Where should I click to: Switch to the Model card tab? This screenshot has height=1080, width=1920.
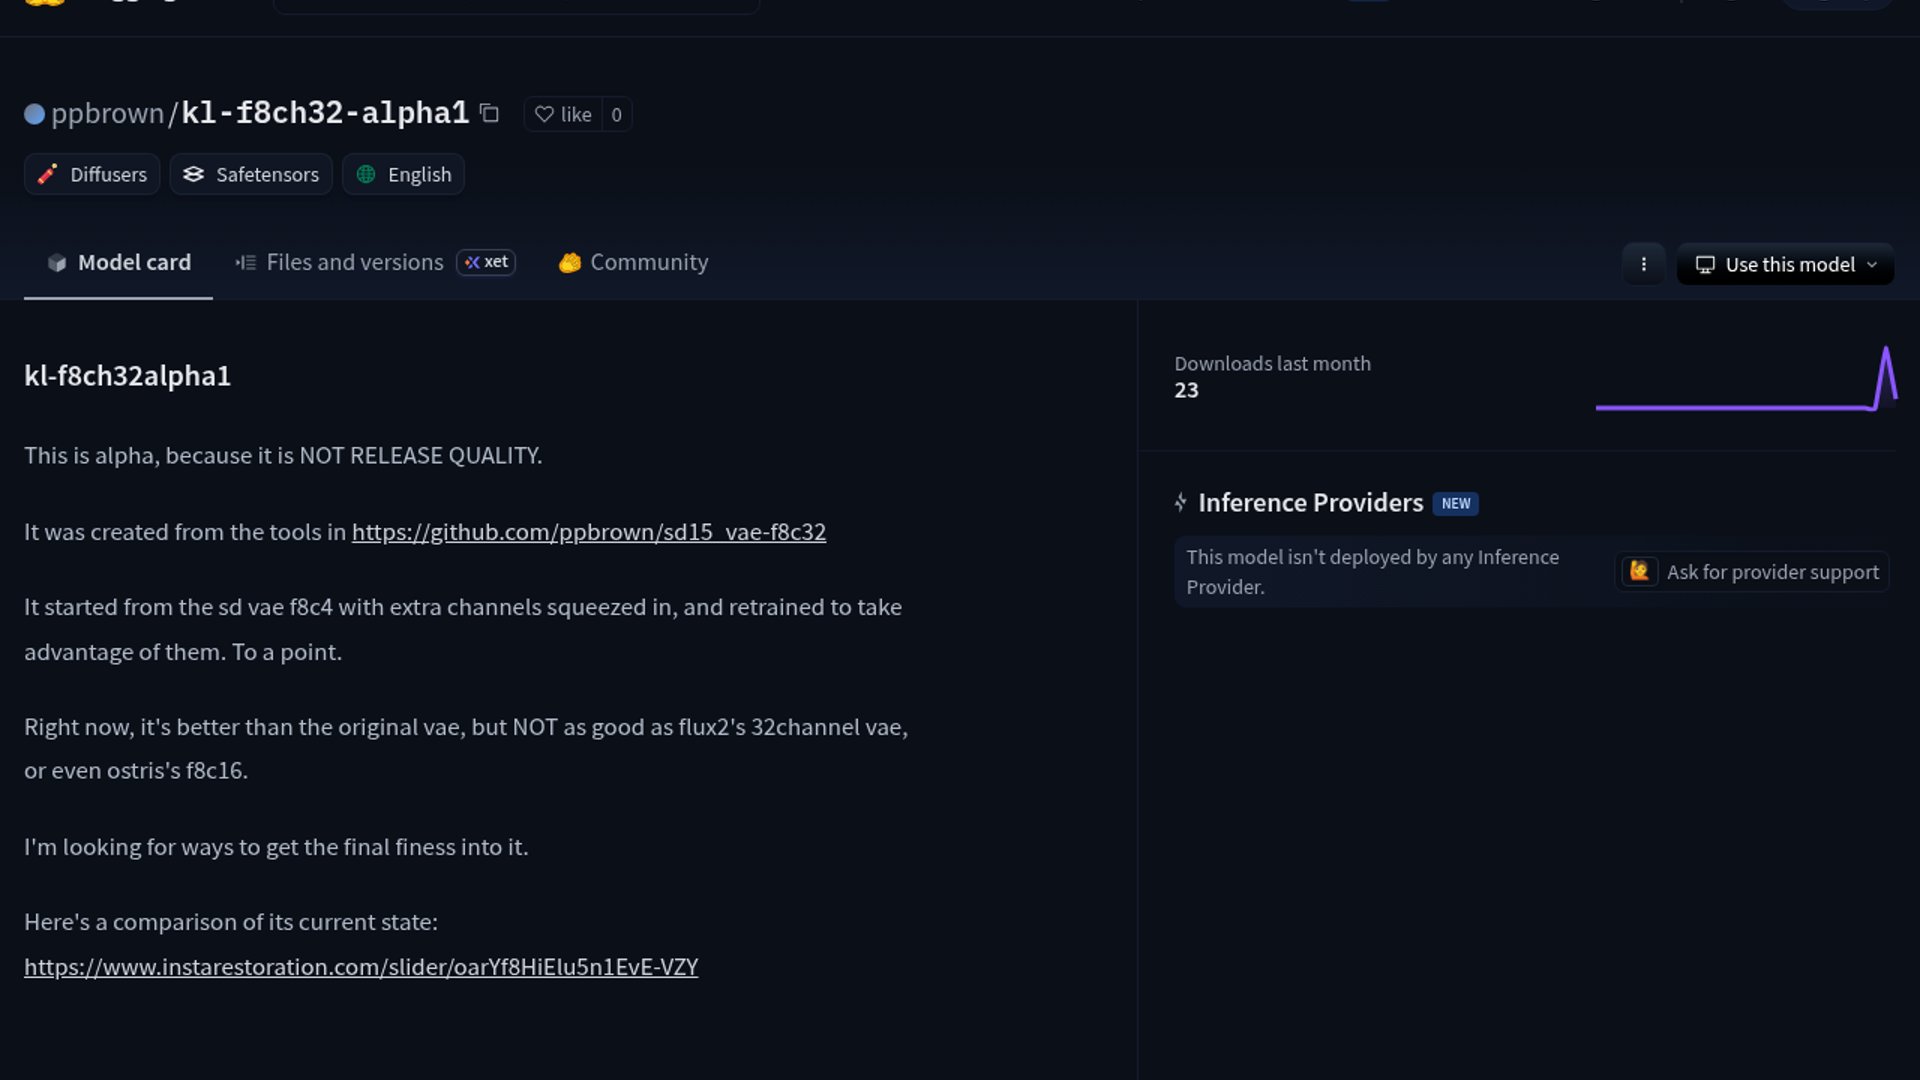coord(118,262)
